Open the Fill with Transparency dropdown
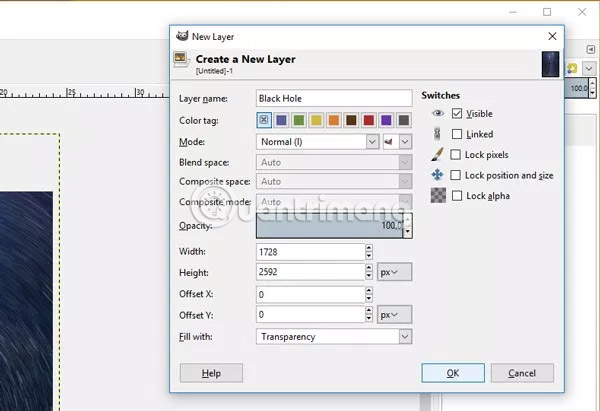This screenshot has width=600, height=411. (334, 337)
